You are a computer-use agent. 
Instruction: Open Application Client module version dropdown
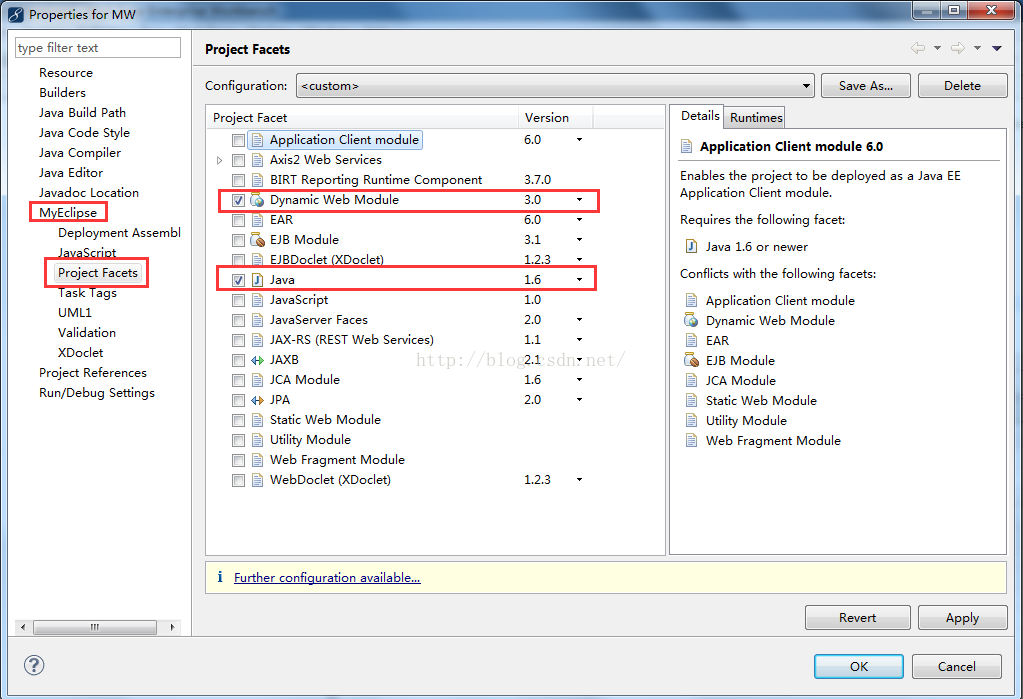(579, 140)
